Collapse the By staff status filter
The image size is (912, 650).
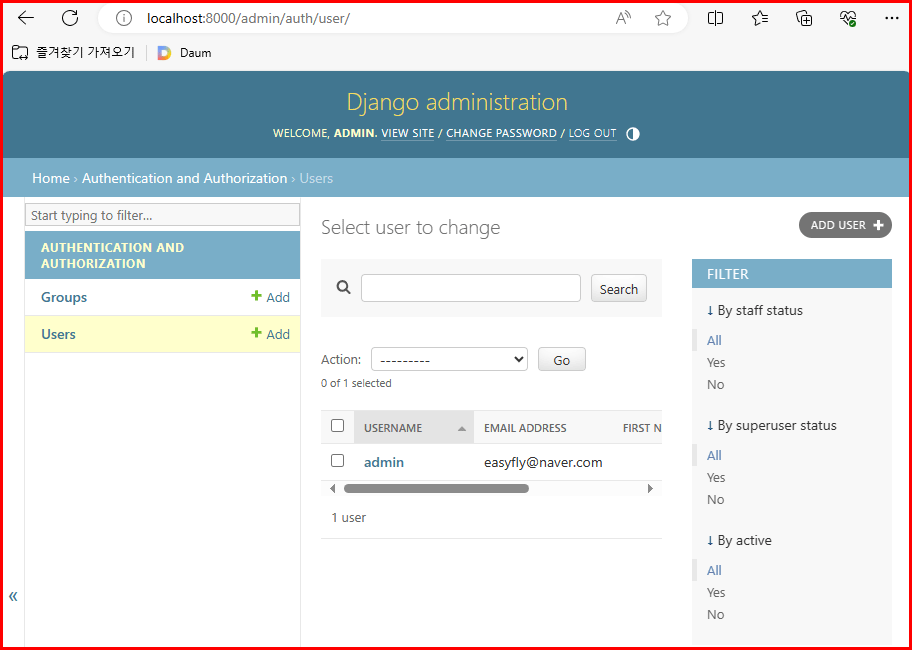click(x=754, y=310)
